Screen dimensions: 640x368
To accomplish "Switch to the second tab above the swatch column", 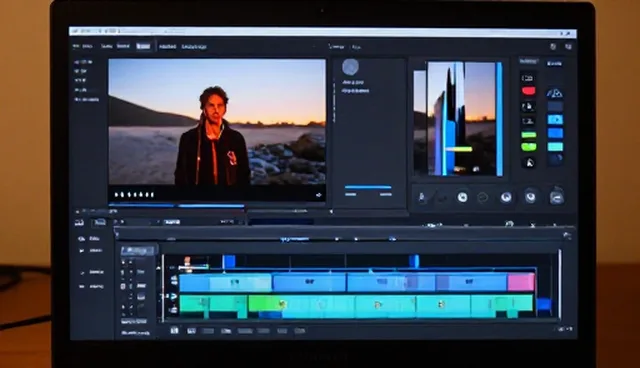I will pyautogui.click(x=554, y=63).
